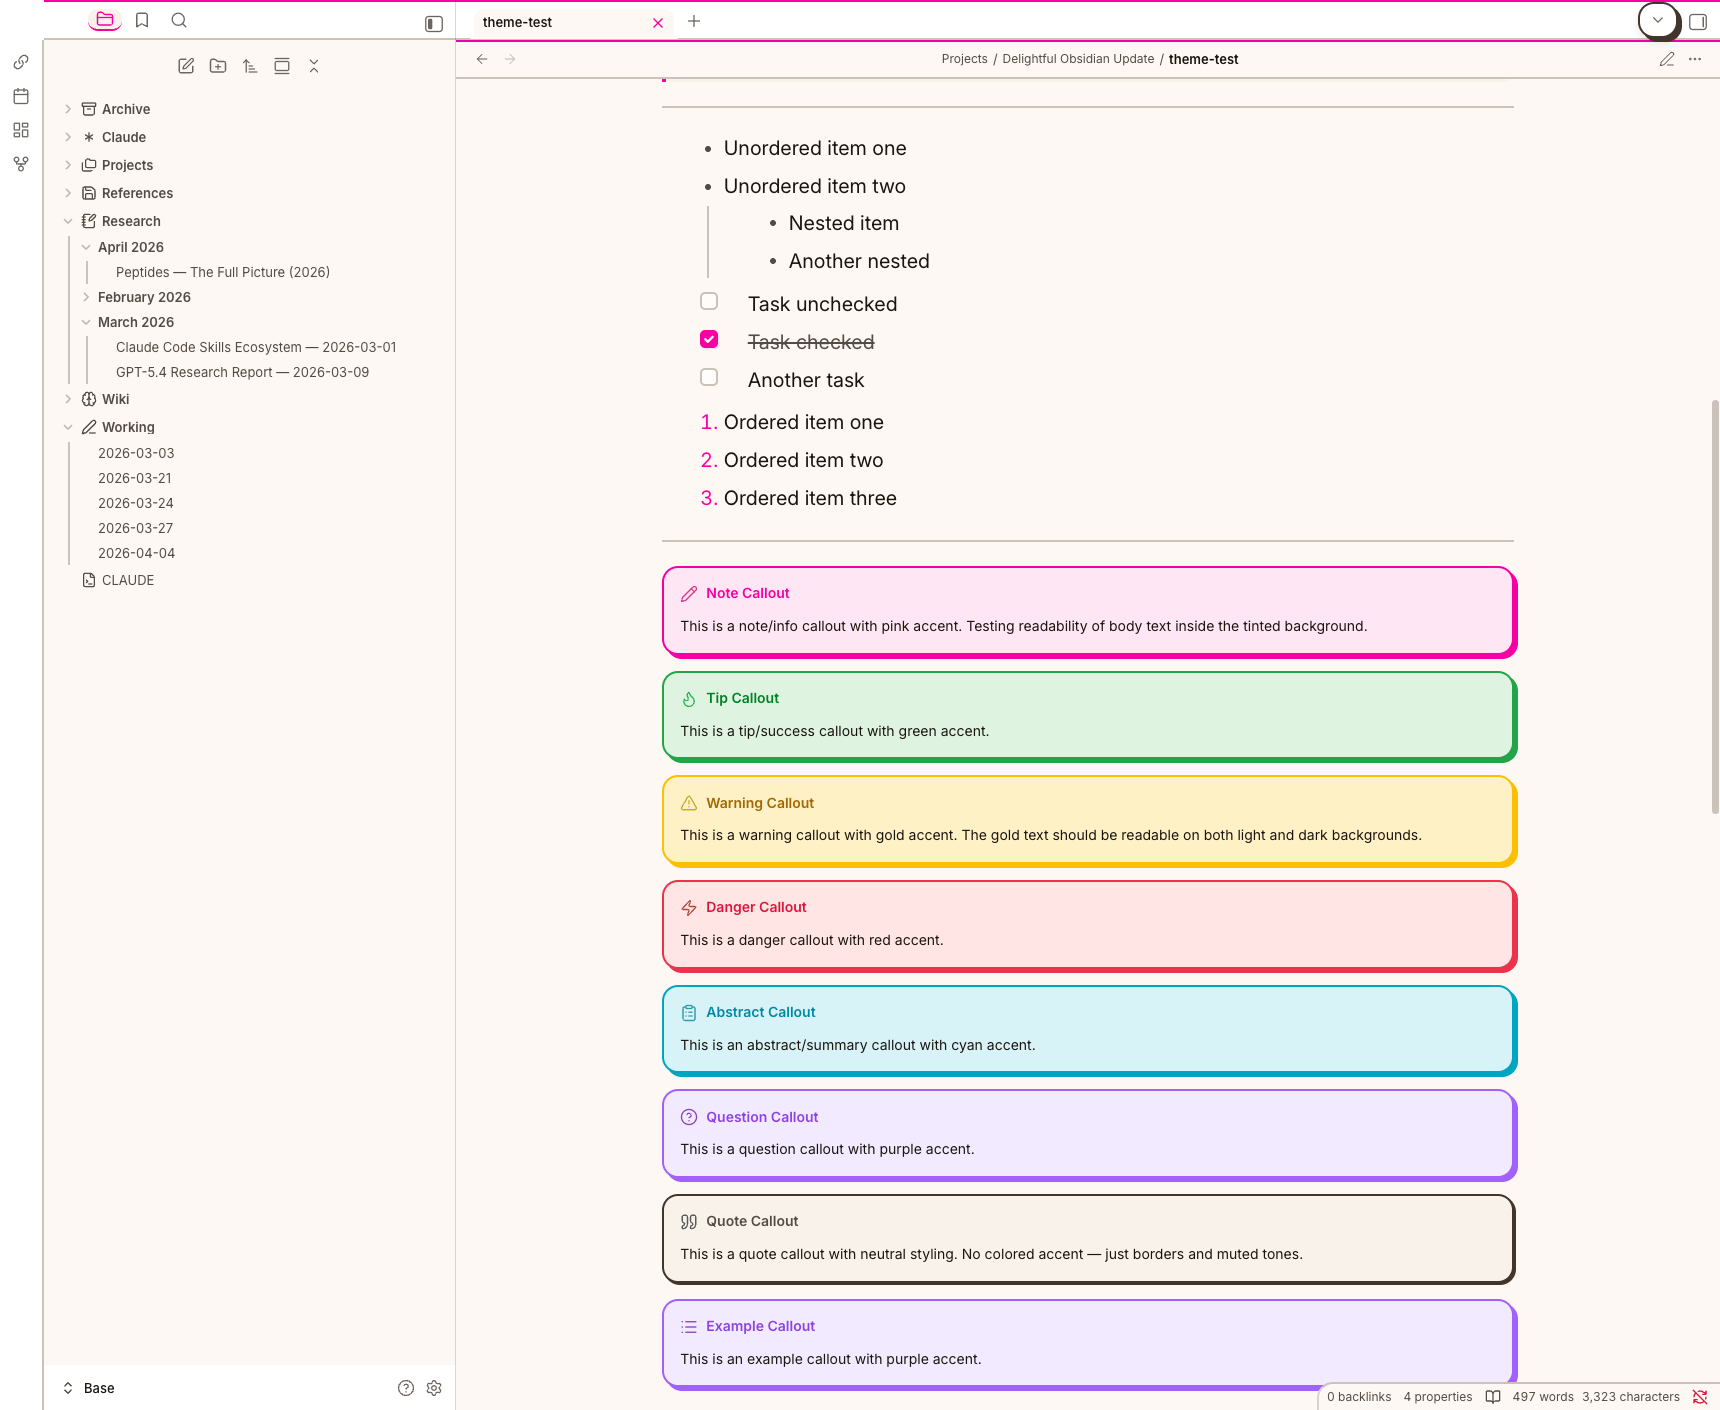This screenshot has height=1410, width=1720.
Task: Open settings gear icon
Action: (x=434, y=1388)
